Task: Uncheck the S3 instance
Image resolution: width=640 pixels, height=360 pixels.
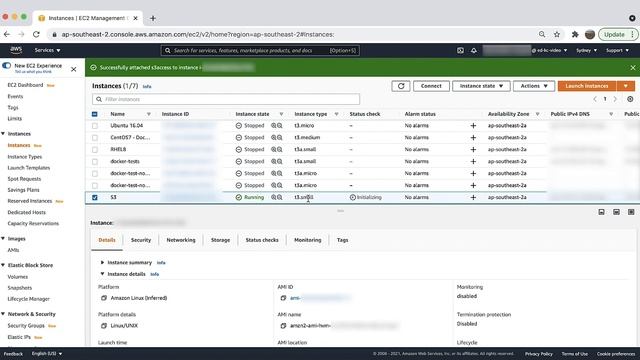Action: [95, 197]
